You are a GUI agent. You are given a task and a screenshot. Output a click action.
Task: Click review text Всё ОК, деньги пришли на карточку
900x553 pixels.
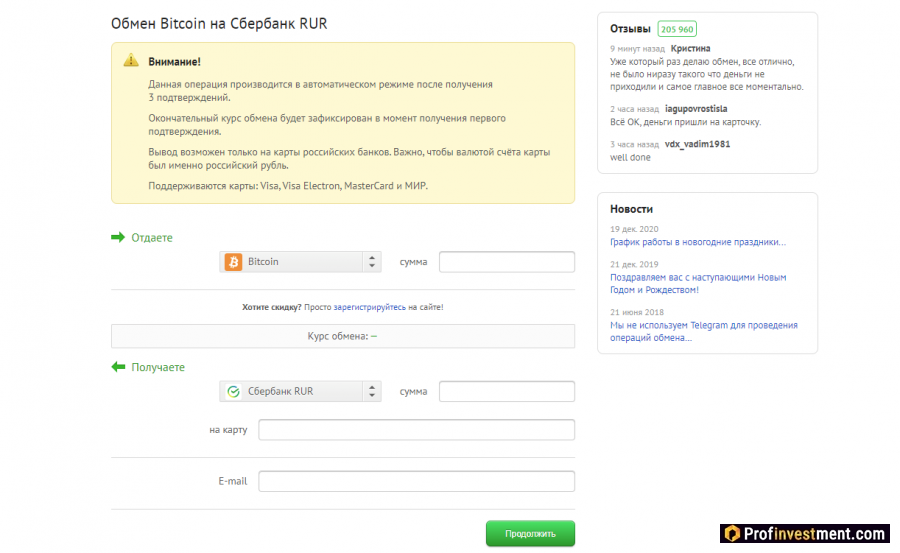[685, 122]
